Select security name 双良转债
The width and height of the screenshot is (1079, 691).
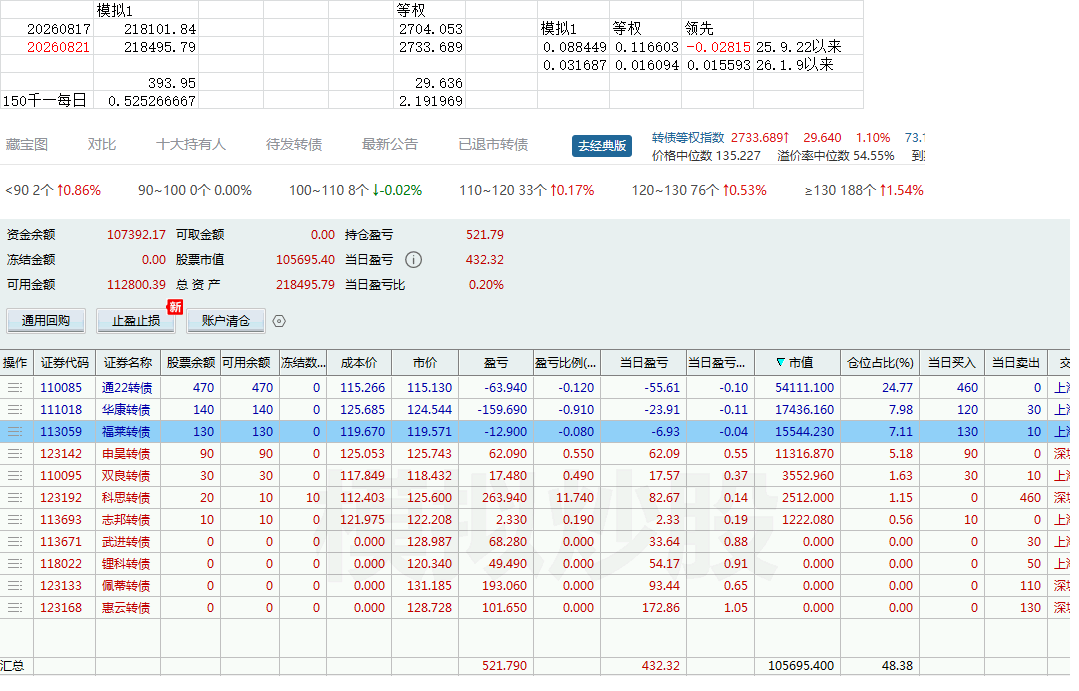[x=126, y=476]
